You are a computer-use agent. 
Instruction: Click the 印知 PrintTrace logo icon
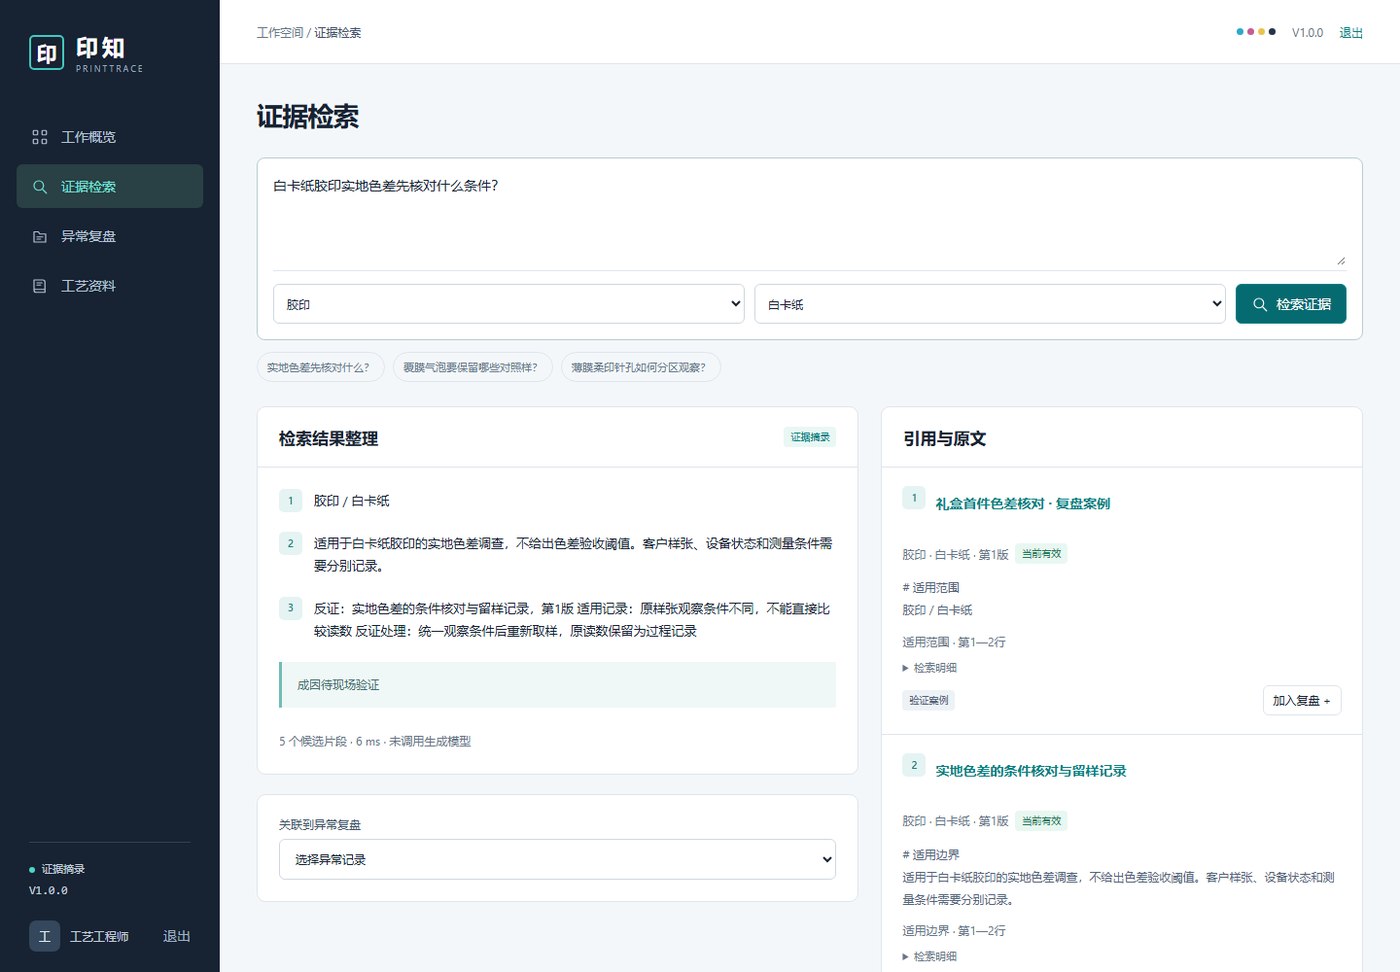point(47,52)
